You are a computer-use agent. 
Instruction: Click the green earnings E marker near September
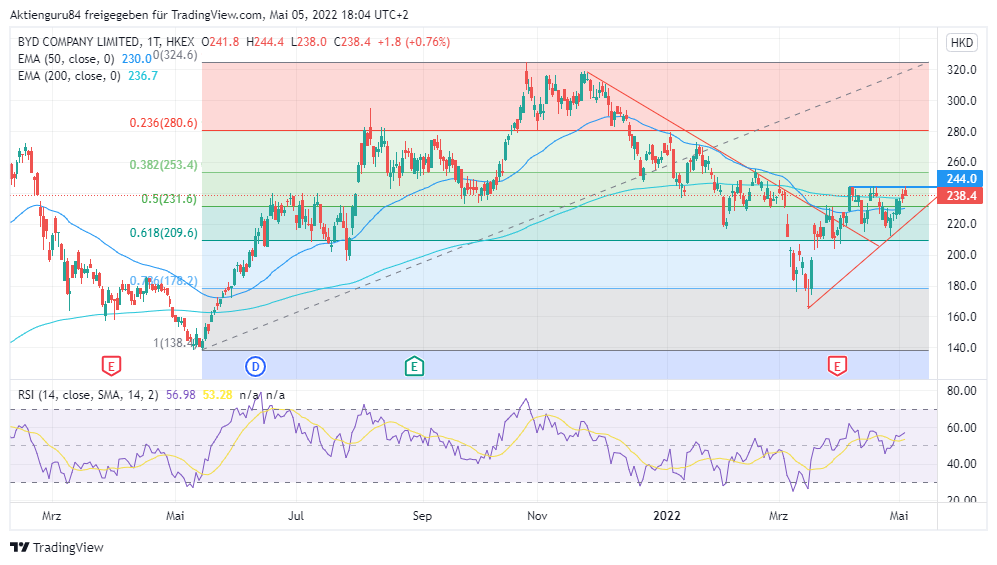(x=415, y=366)
